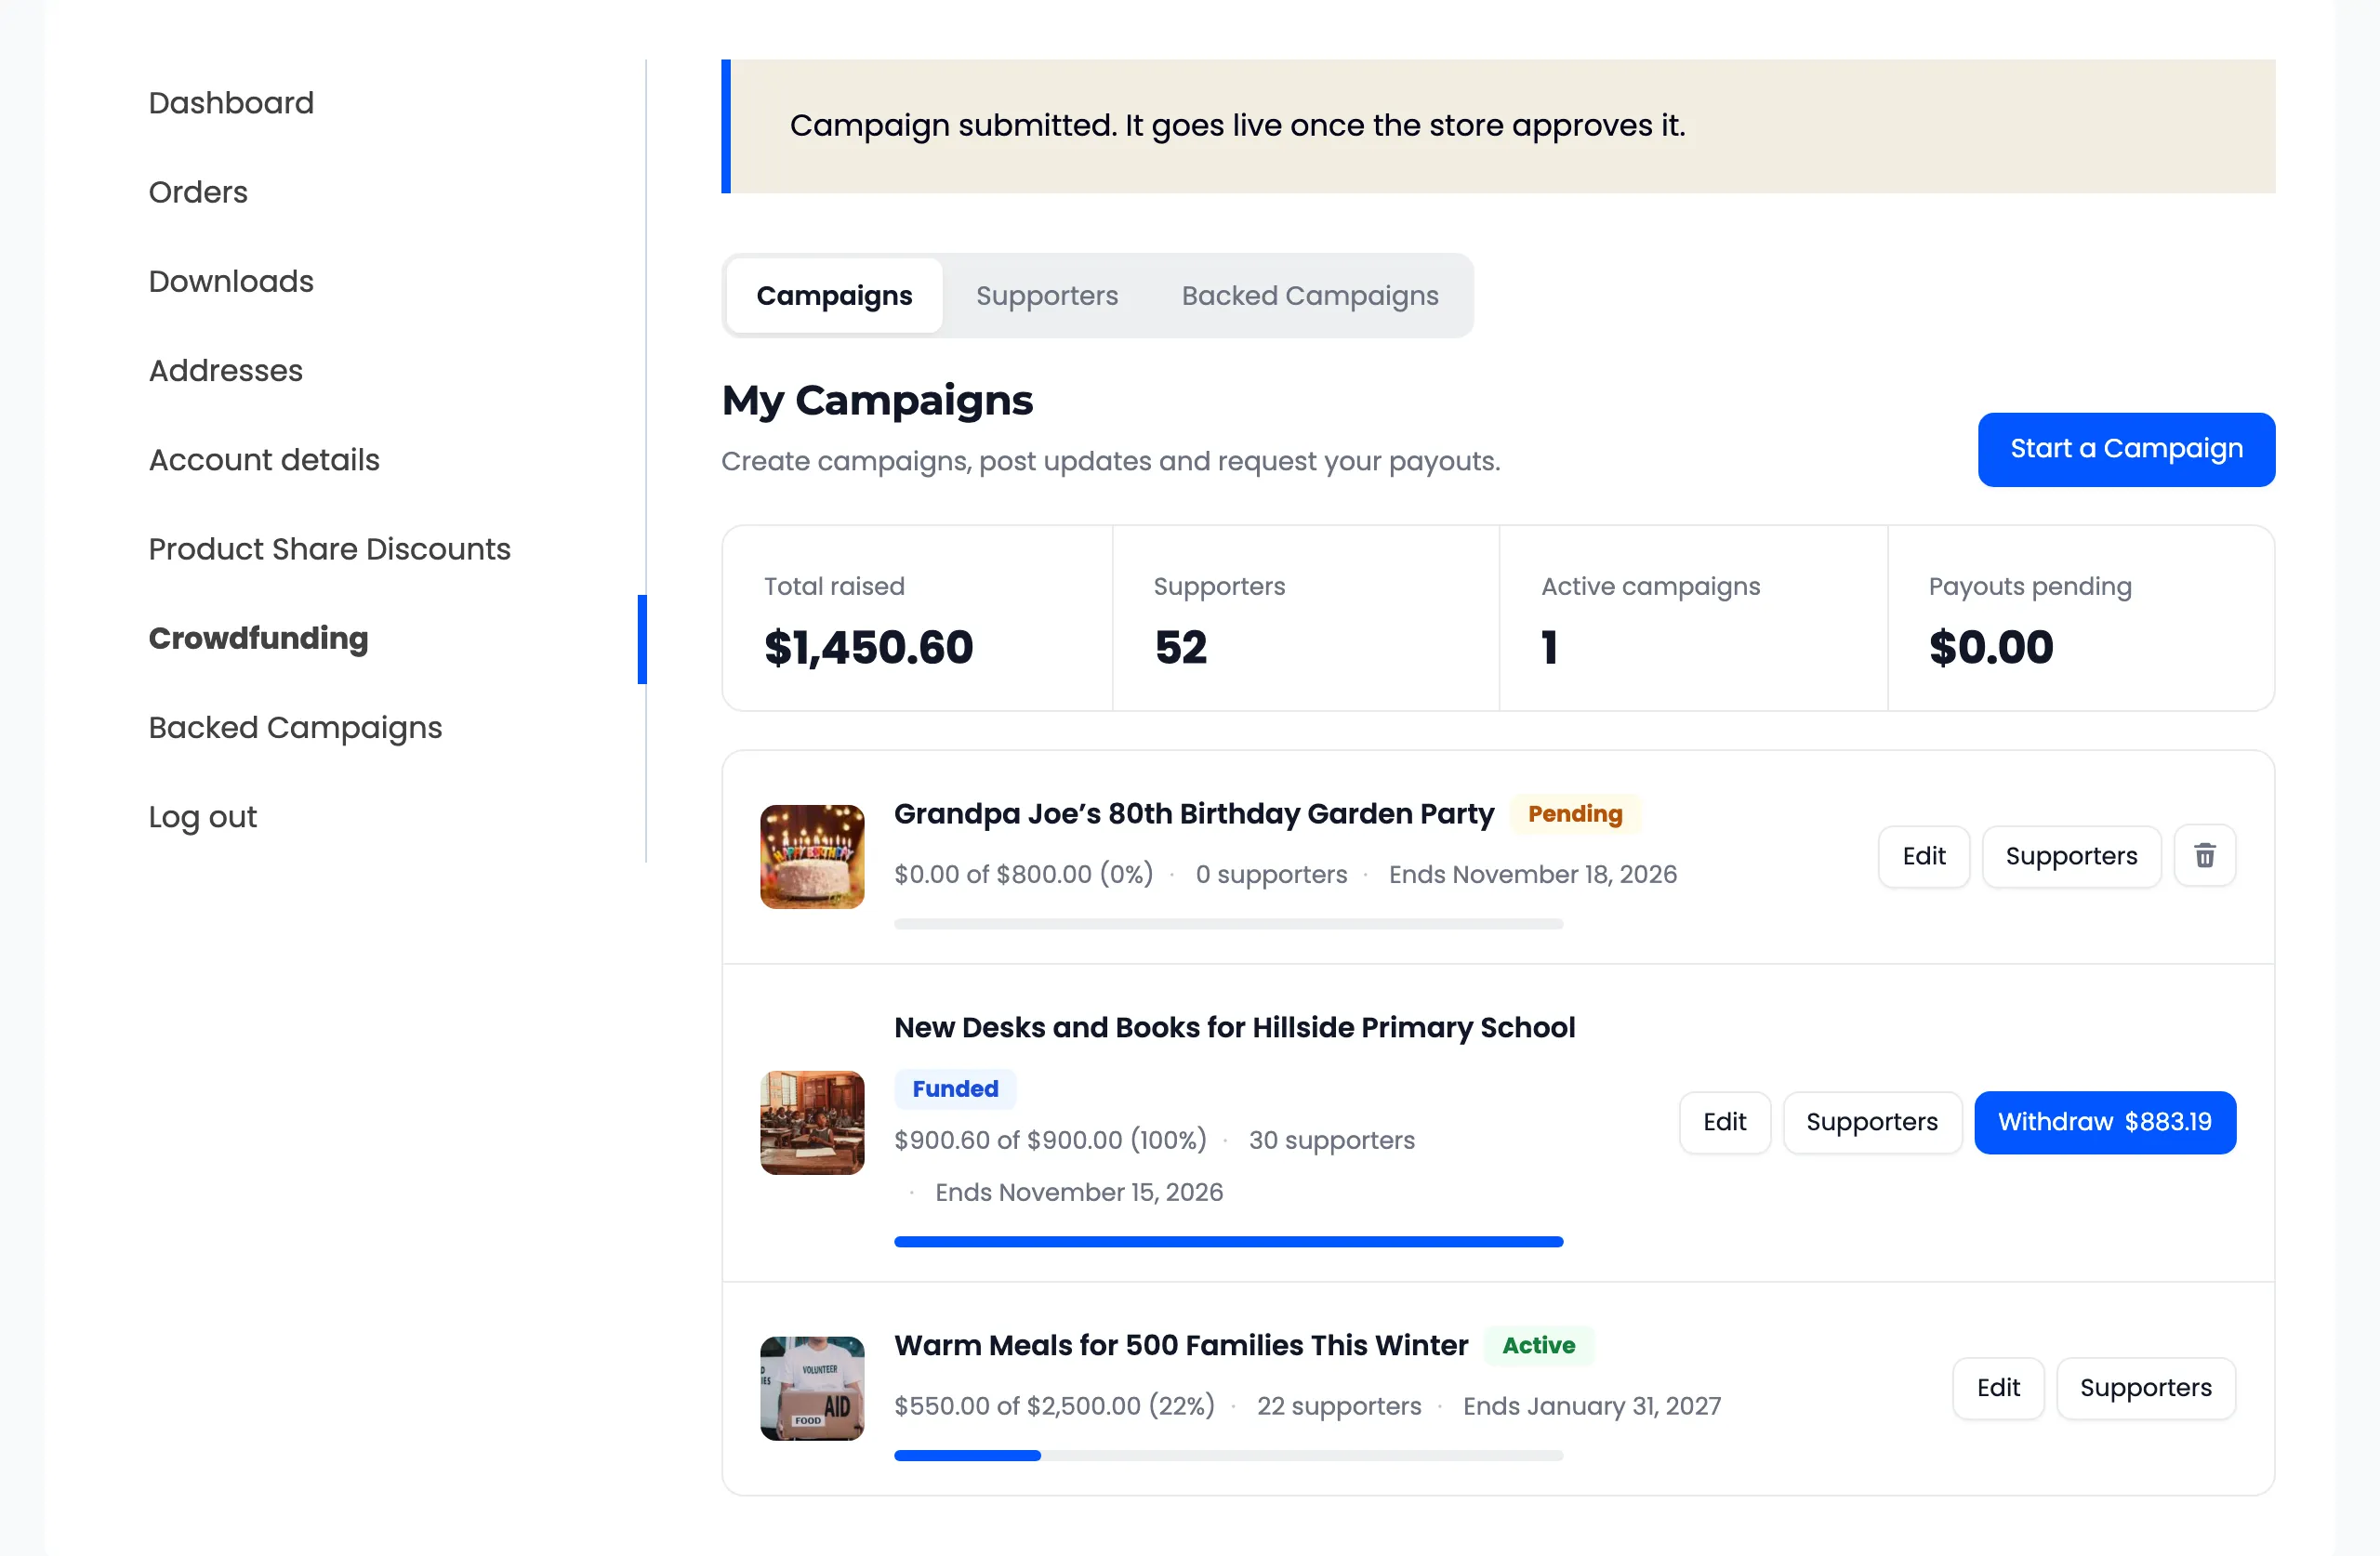Edit the Warm Meals campaign
Image resolution: width=2380 pixels, height=1556 pixels.
[1998, 1388]
